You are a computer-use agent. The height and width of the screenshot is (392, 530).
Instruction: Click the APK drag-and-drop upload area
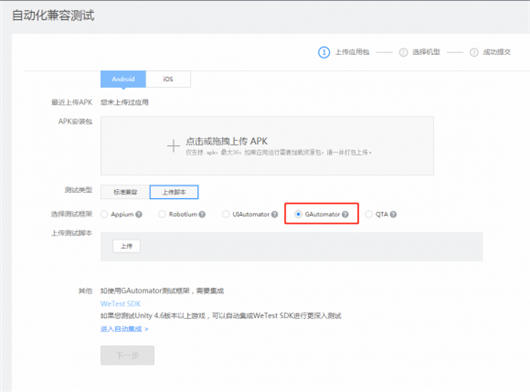(x=267, y=146)
